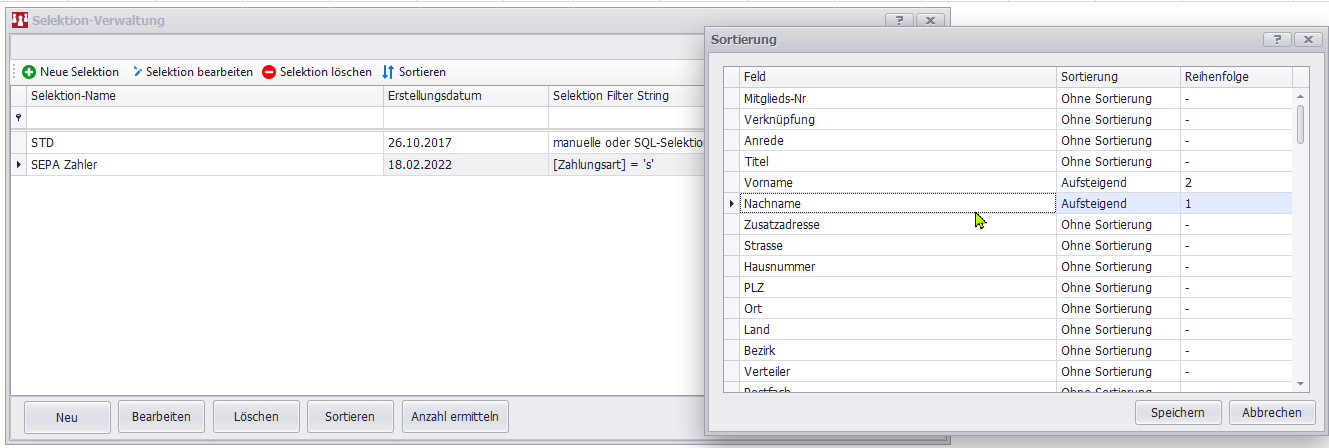
Task: Click the filter row pin icon
Action: click(x=18, y=118)
